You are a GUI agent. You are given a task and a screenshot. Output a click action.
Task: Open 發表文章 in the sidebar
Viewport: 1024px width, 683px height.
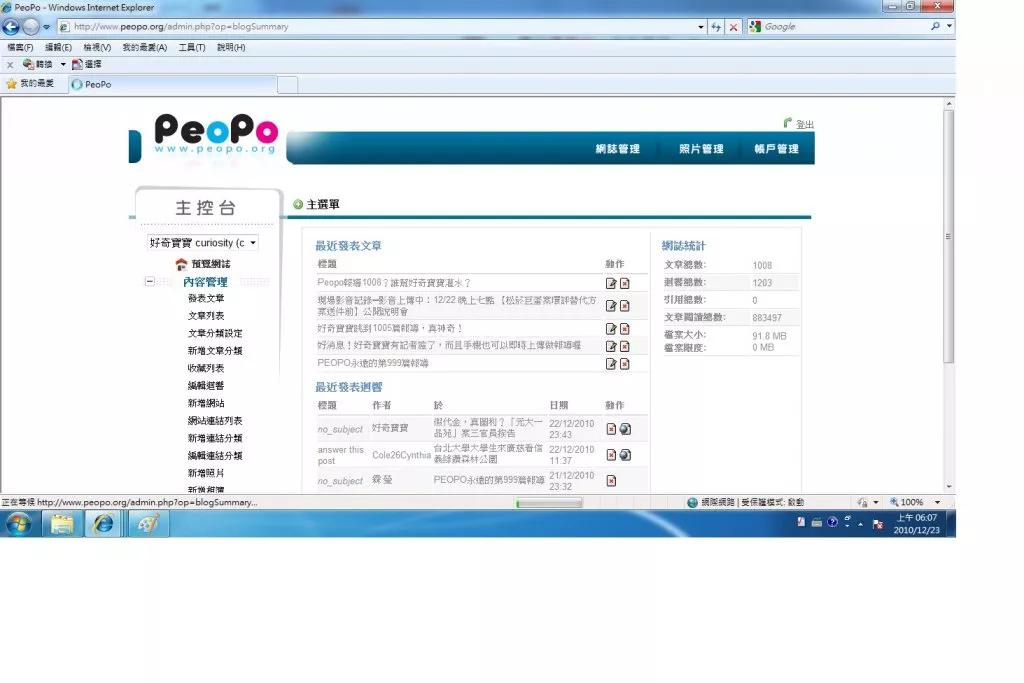pos(206,298)
